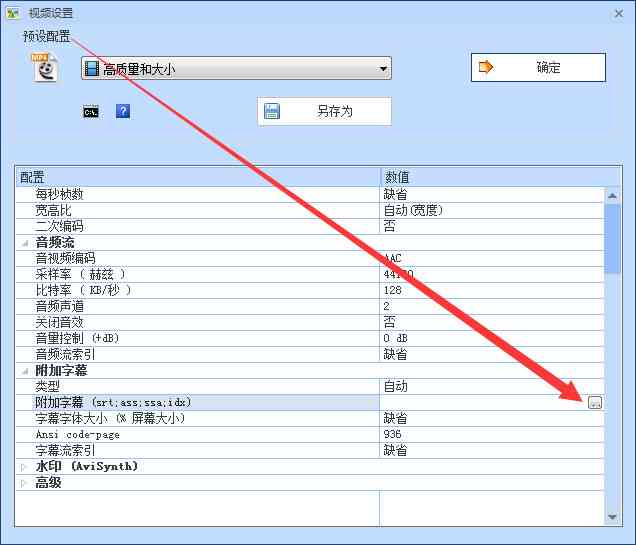The image size is (636, 545).
Task: Select the 字幕流索引 row
Action: click(310, 451)
